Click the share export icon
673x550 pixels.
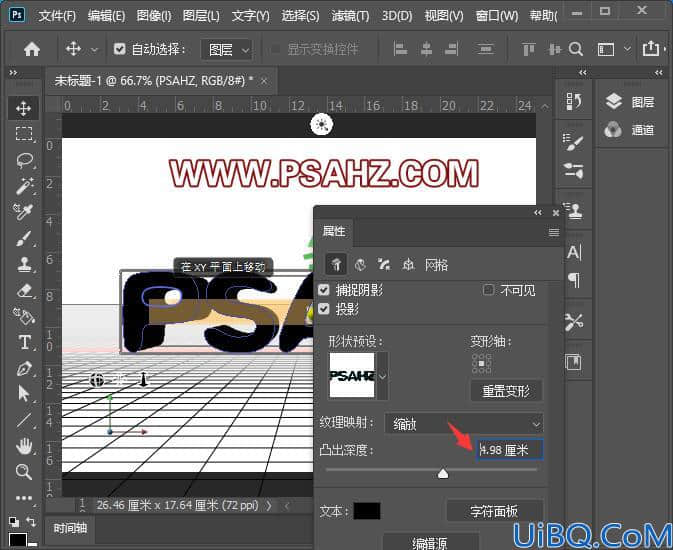click(651, 49)
